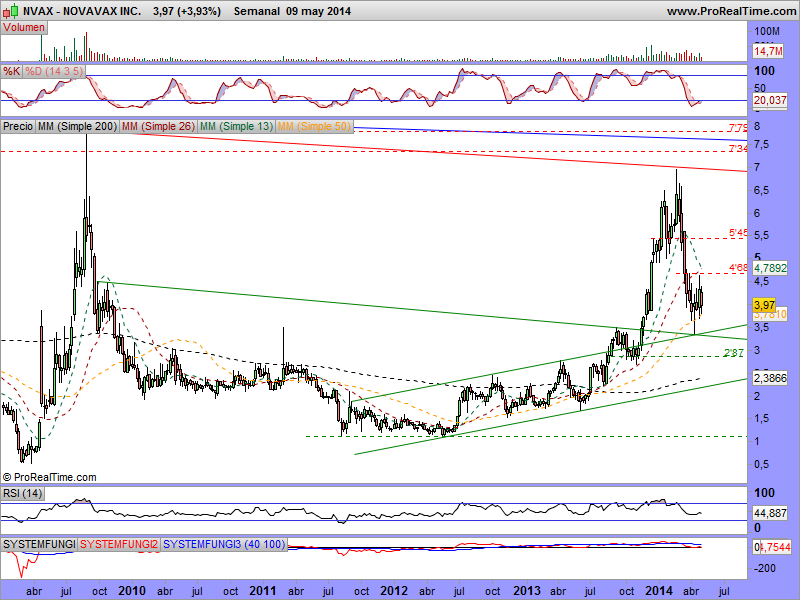Select the SYSTEMFUNGI indicator label
Image resolution: width=800 pixels, height=600 pixels.
(x=39, y=544)
